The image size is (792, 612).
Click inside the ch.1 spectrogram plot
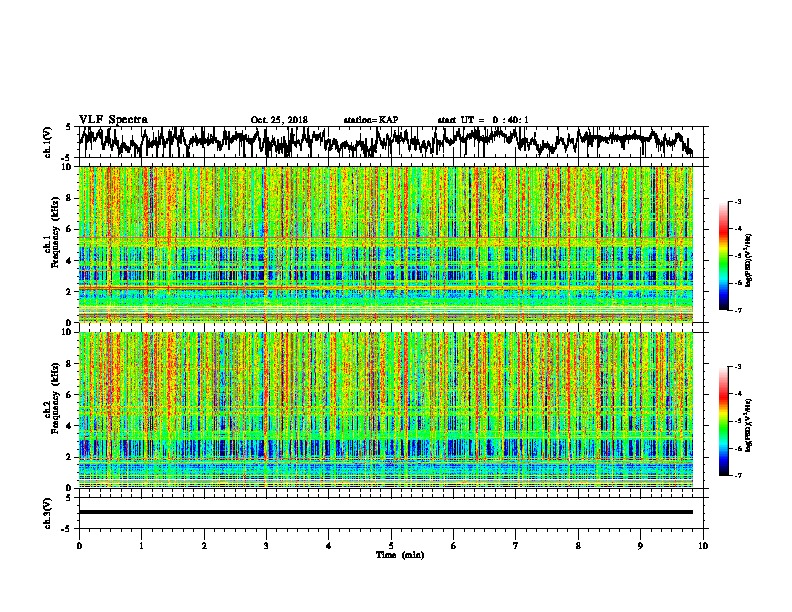[386, 244]
